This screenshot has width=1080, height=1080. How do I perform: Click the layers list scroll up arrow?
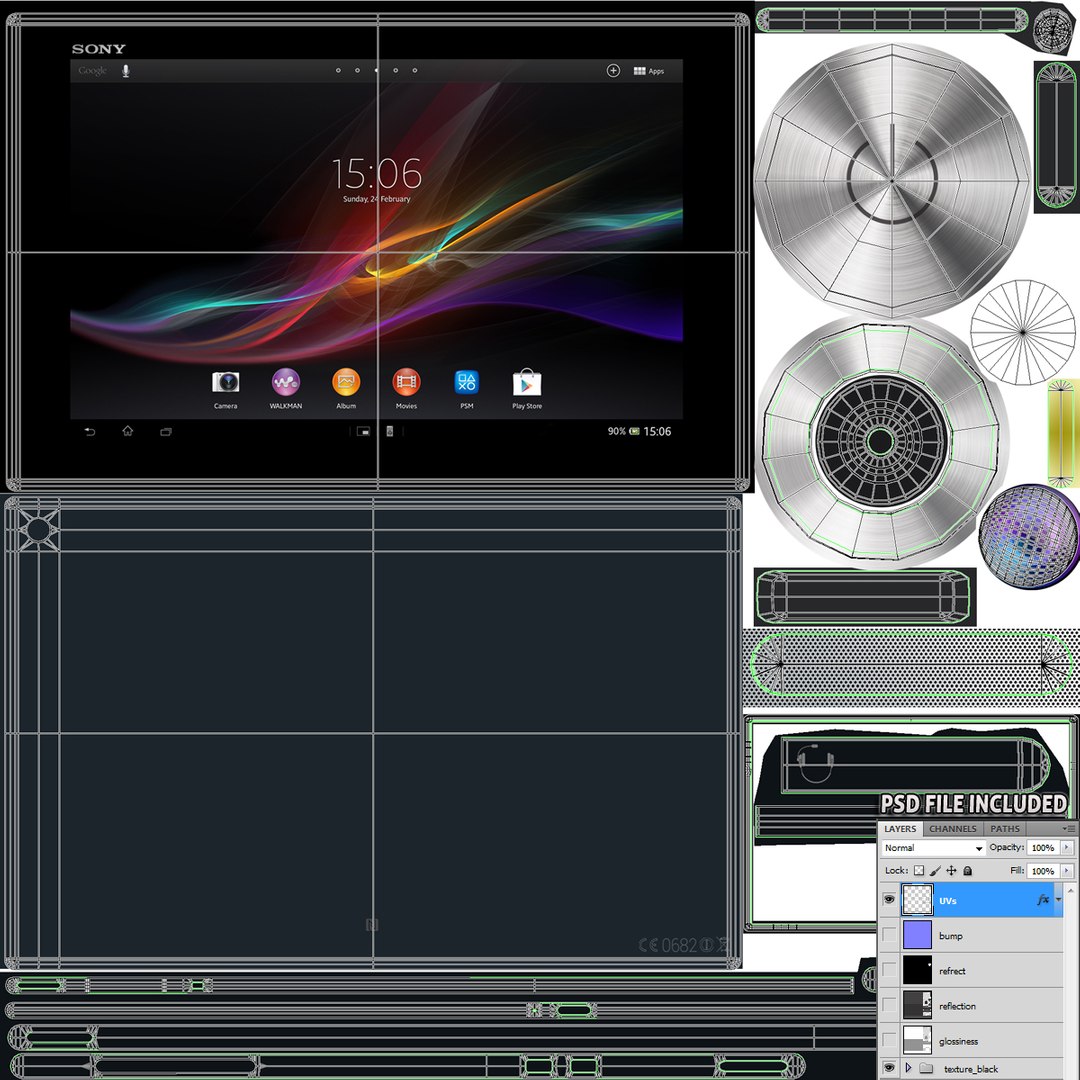(x=1070, y=891)
